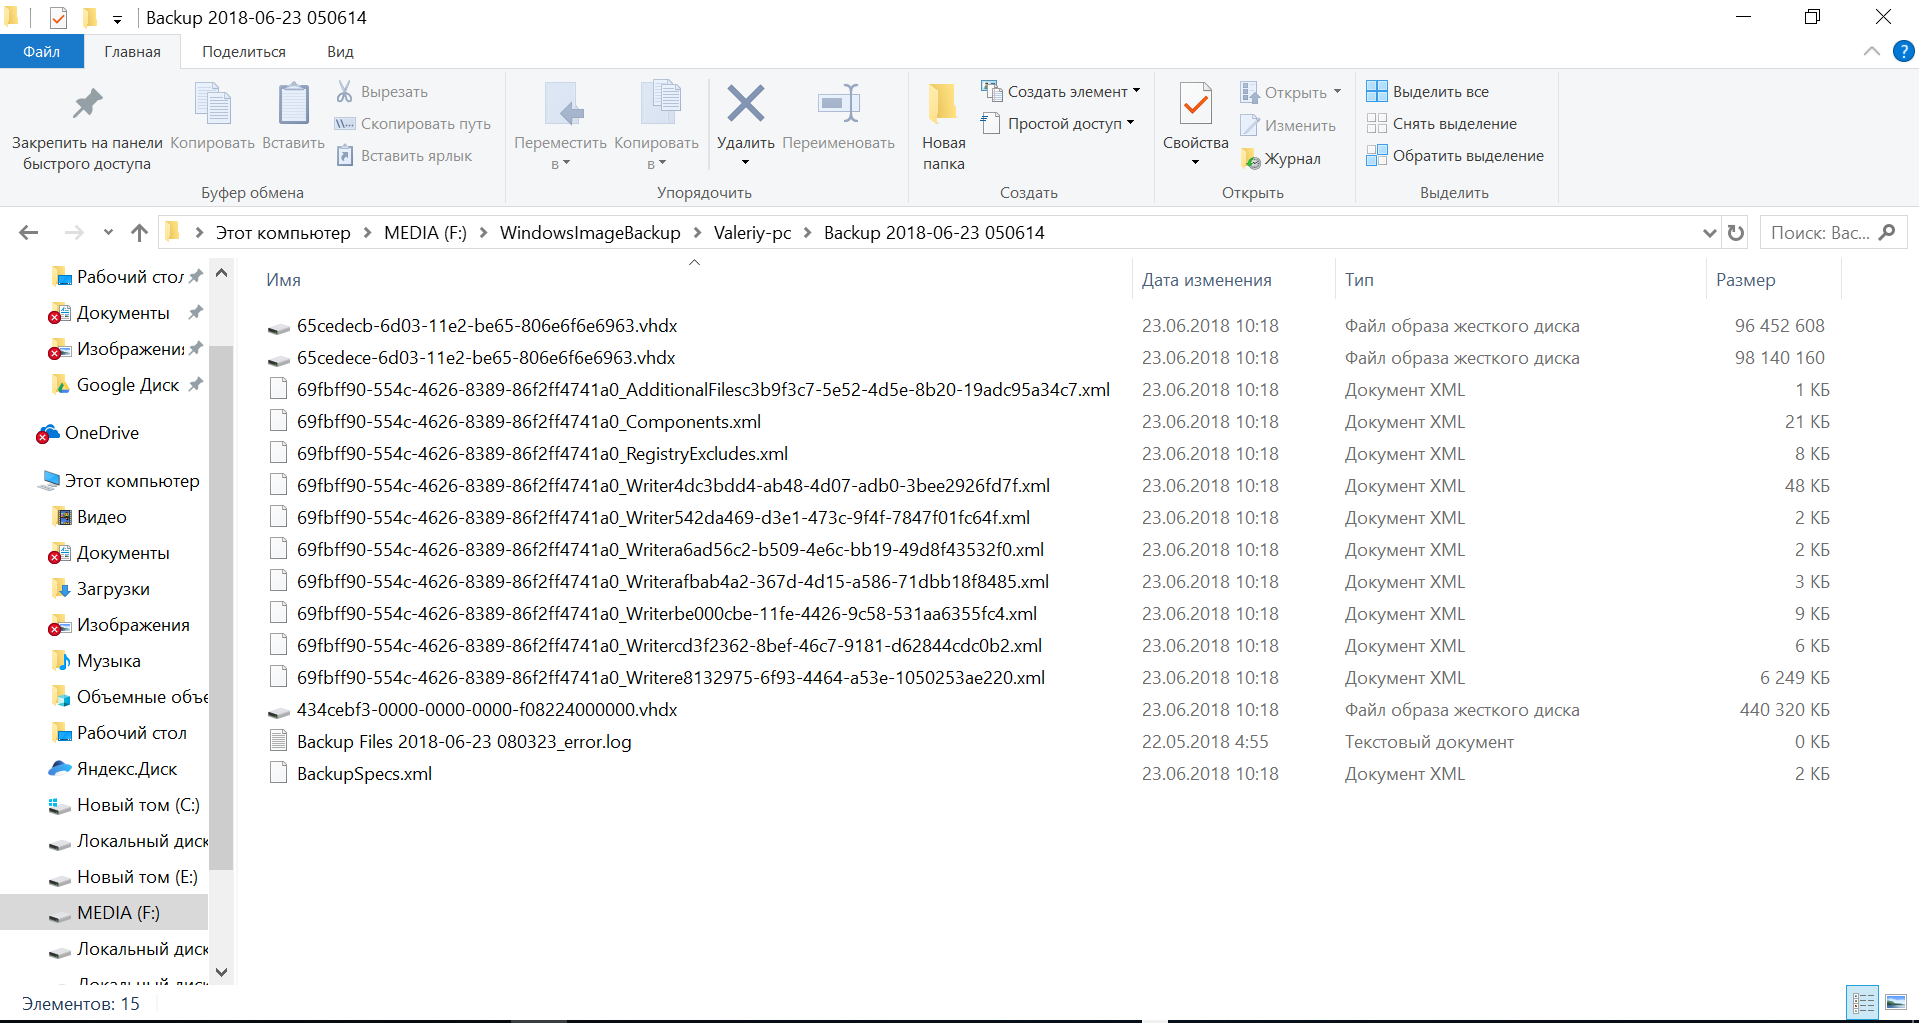This screenshot has height=1023, width=1919.
Task: Select MEDIA (F:) in navigation pane
Action: (104, 913)
